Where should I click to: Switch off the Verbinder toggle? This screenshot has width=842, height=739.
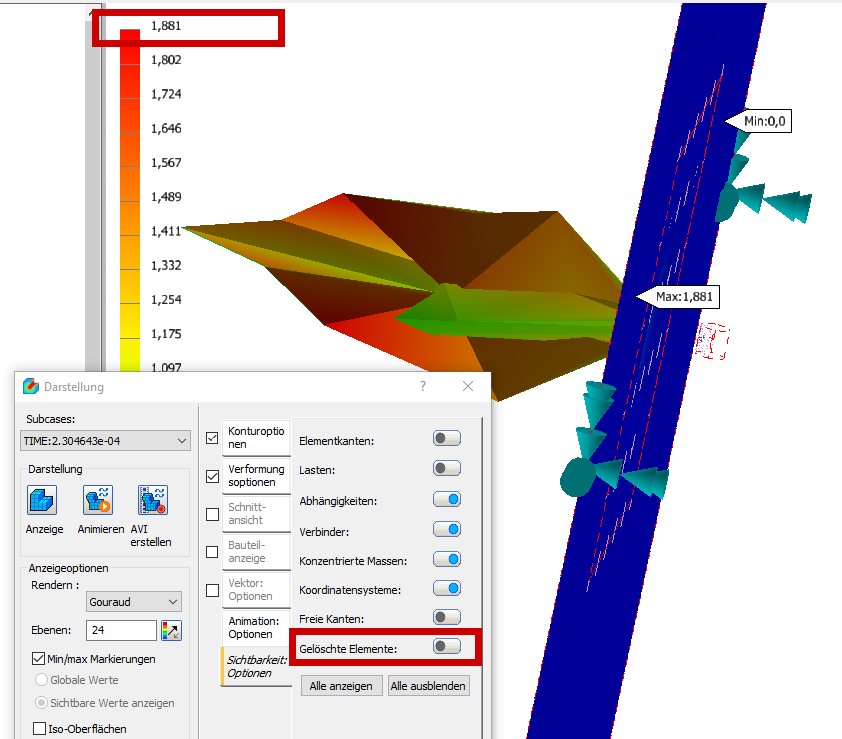[x=446, y=529]
